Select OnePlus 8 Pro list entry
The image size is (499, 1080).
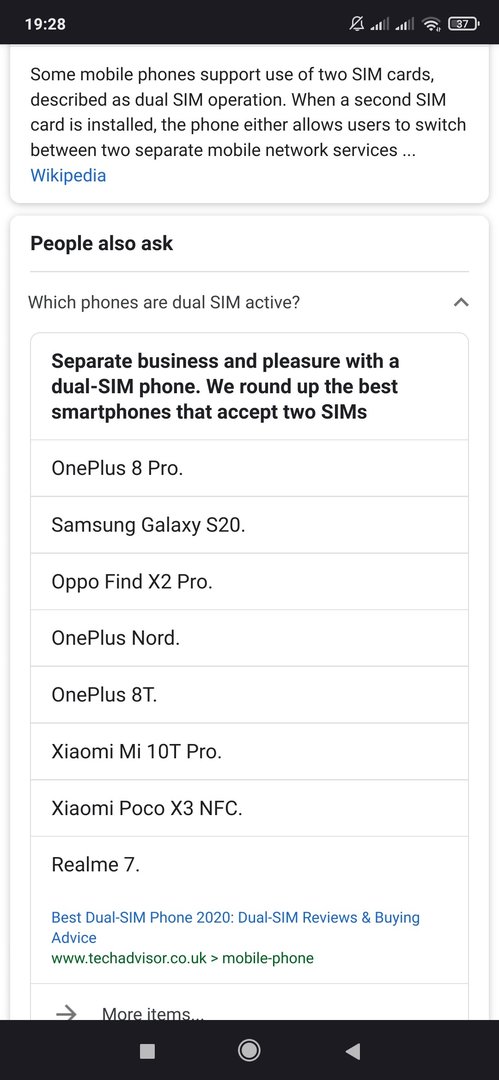coord(250,468)
